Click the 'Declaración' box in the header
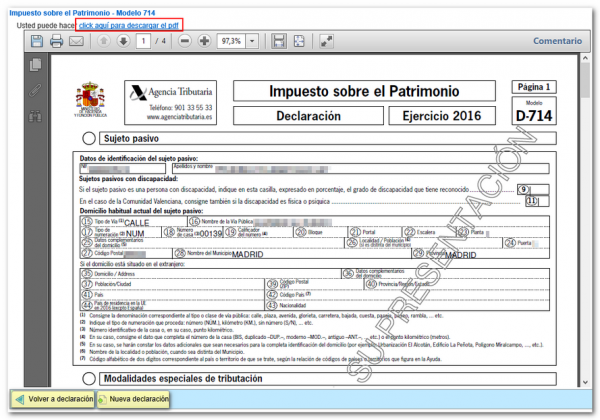Viewport: 600px width, 420px height. coord(308,116)
